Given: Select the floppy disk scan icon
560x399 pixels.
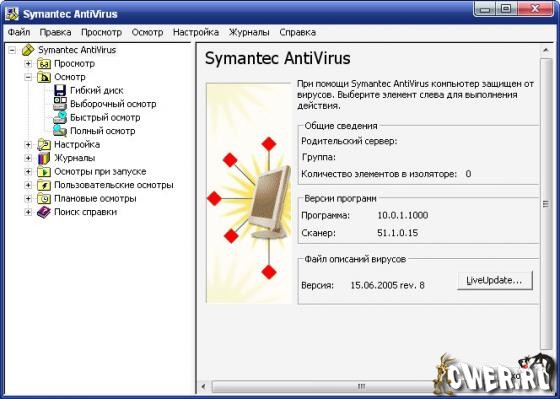Looking at the screenshot, I should point(60,90).
